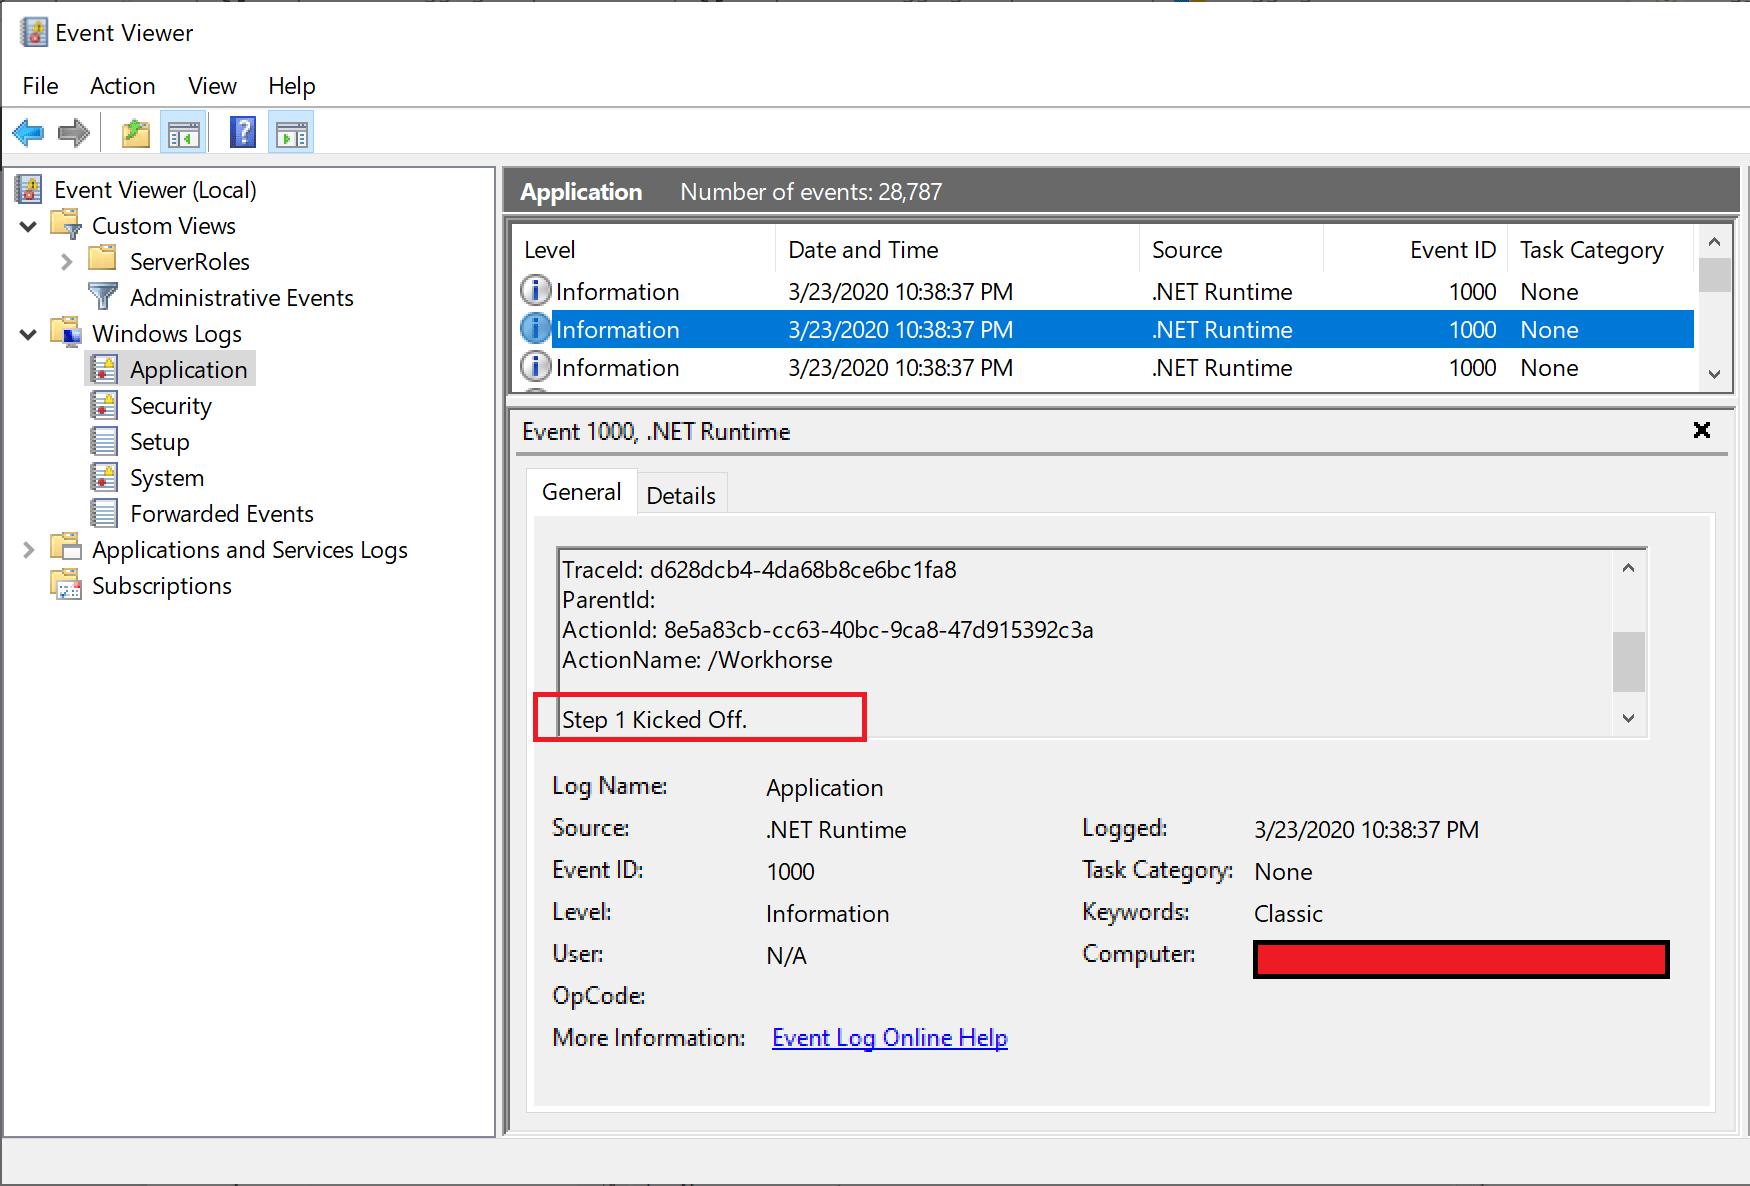This screenshot has height=1186, width=1750.
Task: Click the Subscriptions icon
Action: pyautogui.click(x=66, y=585)
